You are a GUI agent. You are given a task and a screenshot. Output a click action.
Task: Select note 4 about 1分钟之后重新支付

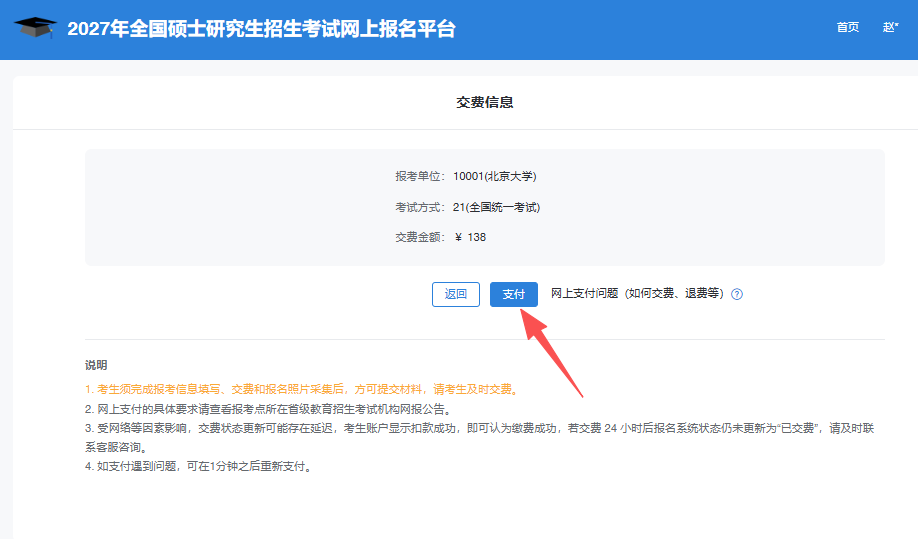(200, 466)
